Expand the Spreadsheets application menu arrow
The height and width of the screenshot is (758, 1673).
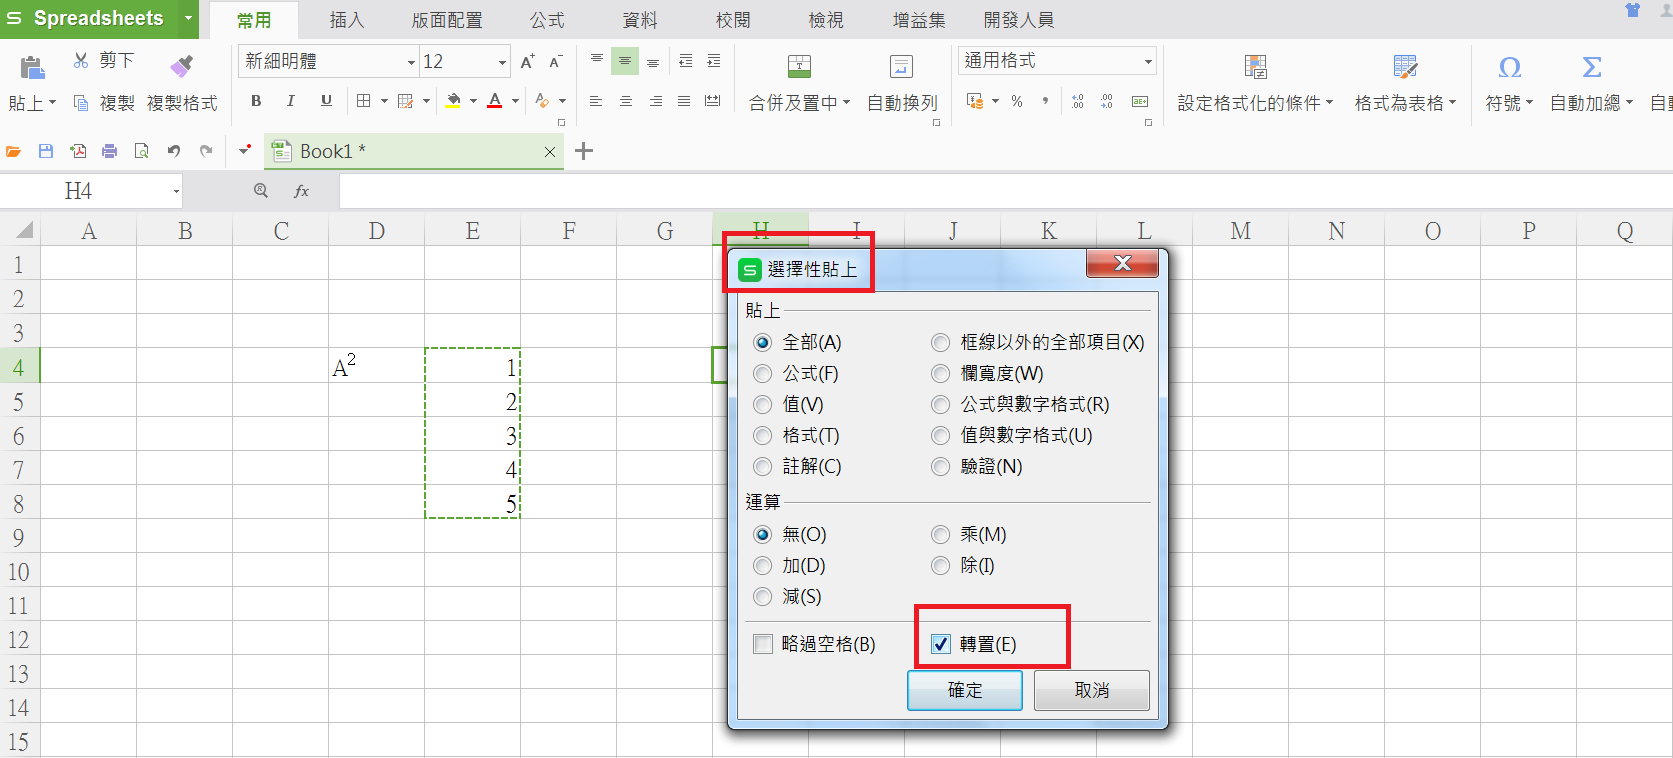(x=188, y=19)
